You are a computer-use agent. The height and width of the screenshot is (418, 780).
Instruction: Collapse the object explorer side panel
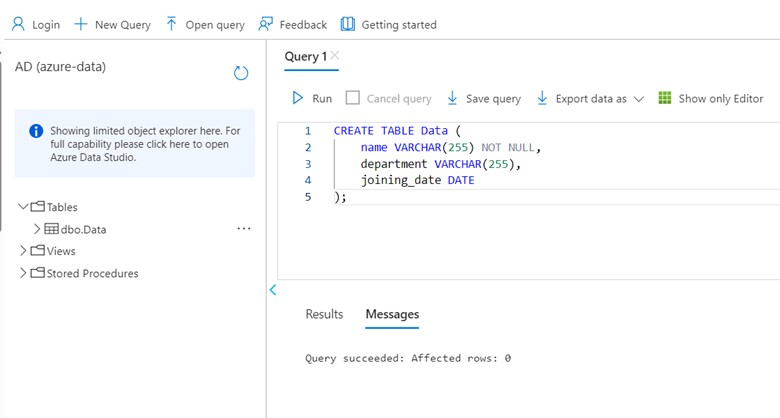272,290
